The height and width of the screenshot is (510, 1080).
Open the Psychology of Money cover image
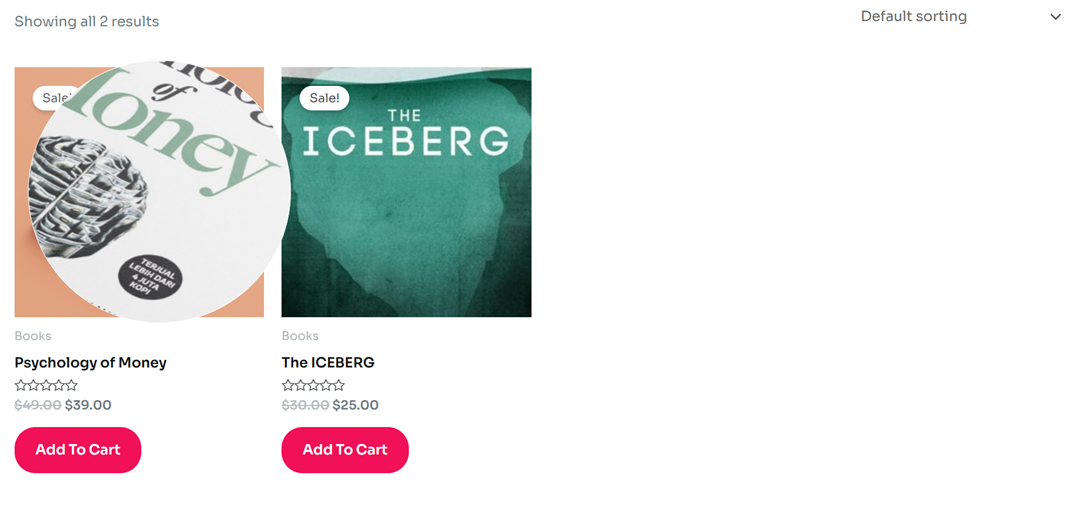click(x=139, y=192)
